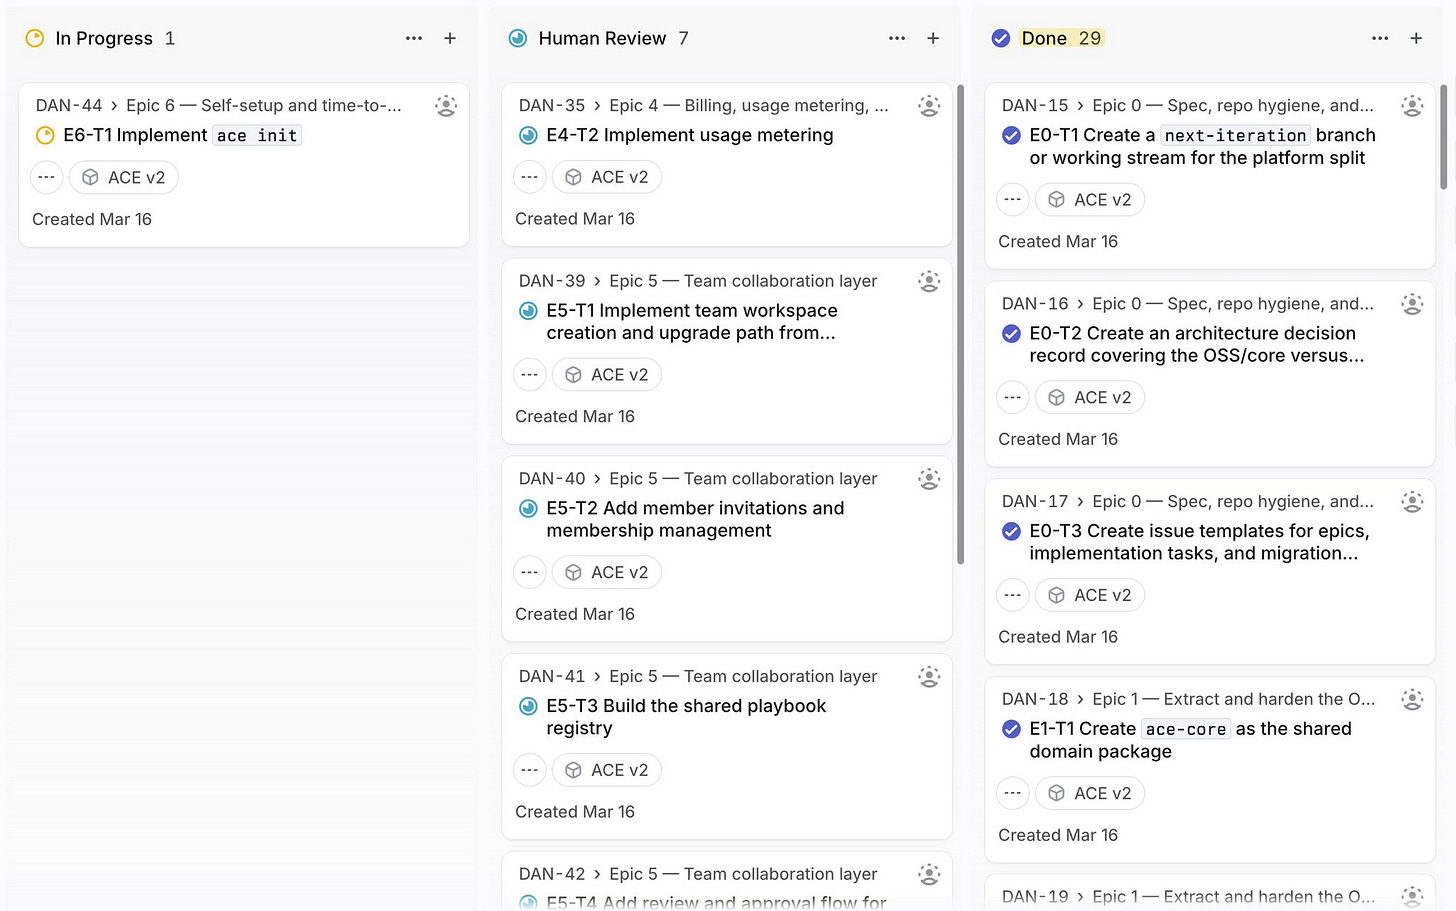Click assignee avatar on DAN-35 card

(x=929, y=106)
